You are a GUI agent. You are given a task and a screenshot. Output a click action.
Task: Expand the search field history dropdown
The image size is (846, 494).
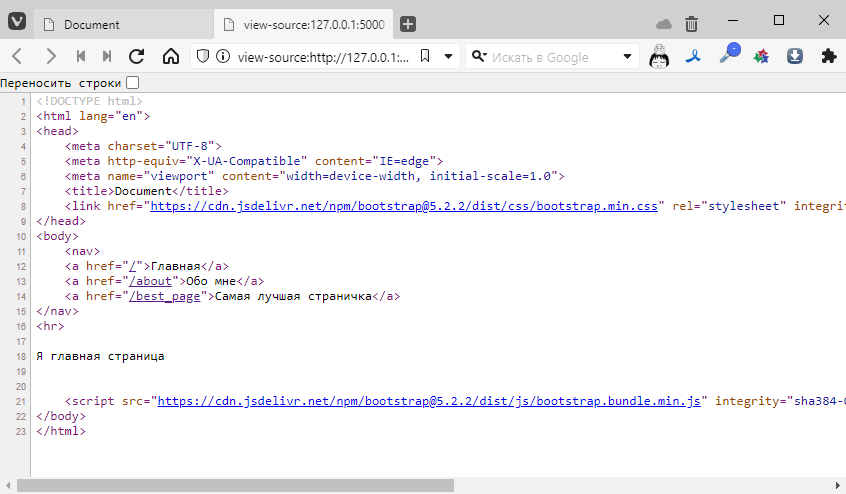(x=627, y=56)
